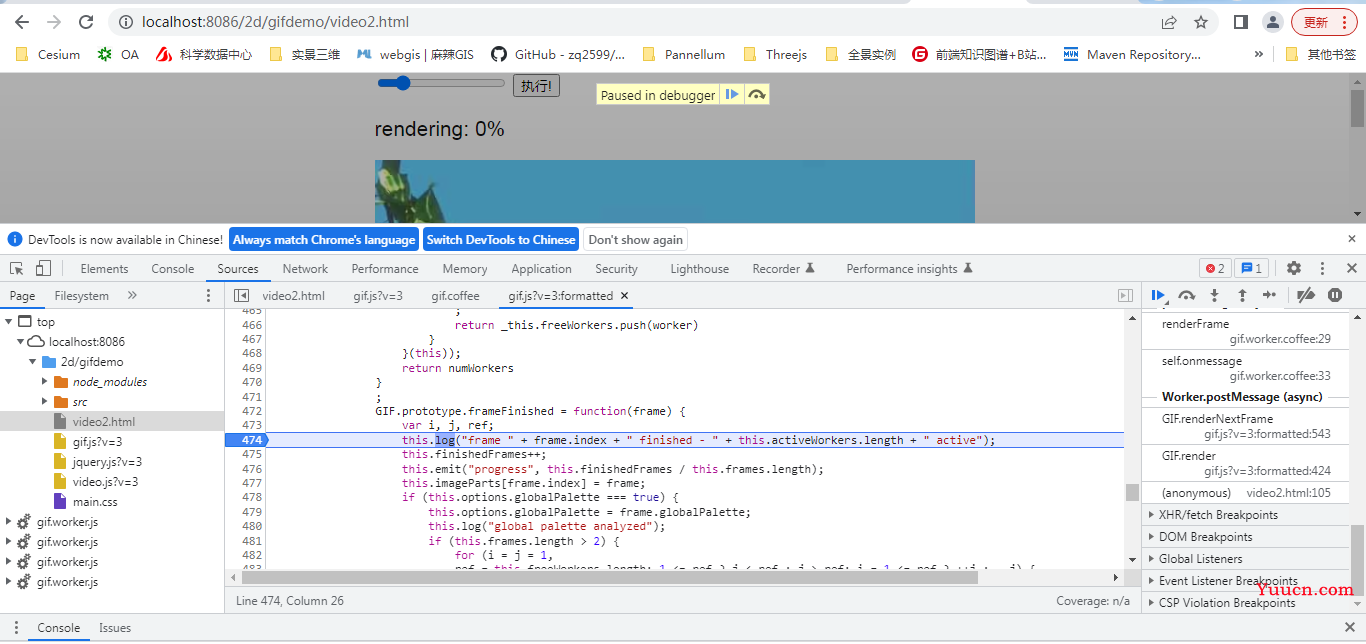Open DevTools customize three-dot menu

1322,268
